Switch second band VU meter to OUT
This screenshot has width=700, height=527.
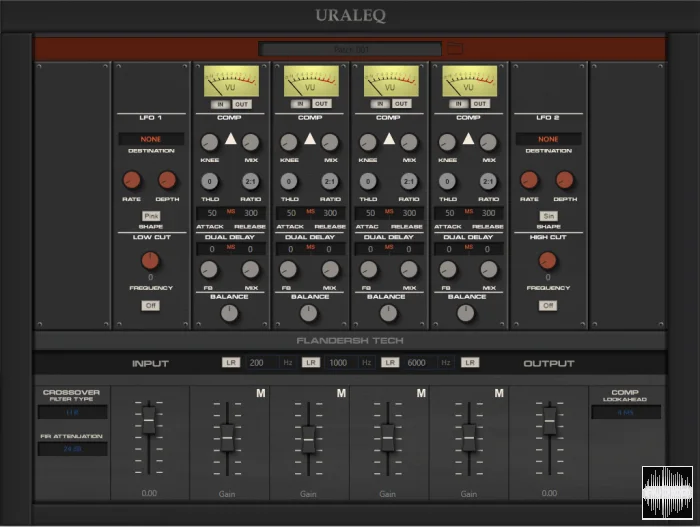pos(321,104)
